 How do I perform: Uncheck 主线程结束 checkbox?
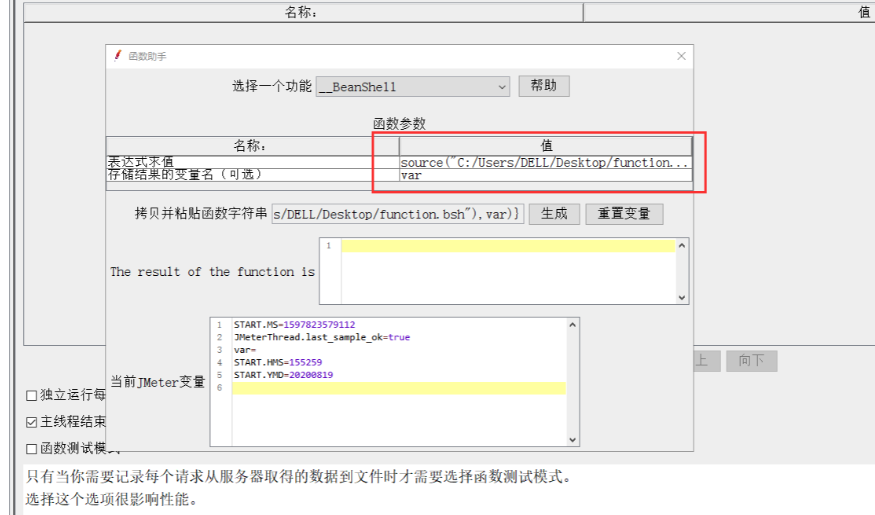coord(32,422)
